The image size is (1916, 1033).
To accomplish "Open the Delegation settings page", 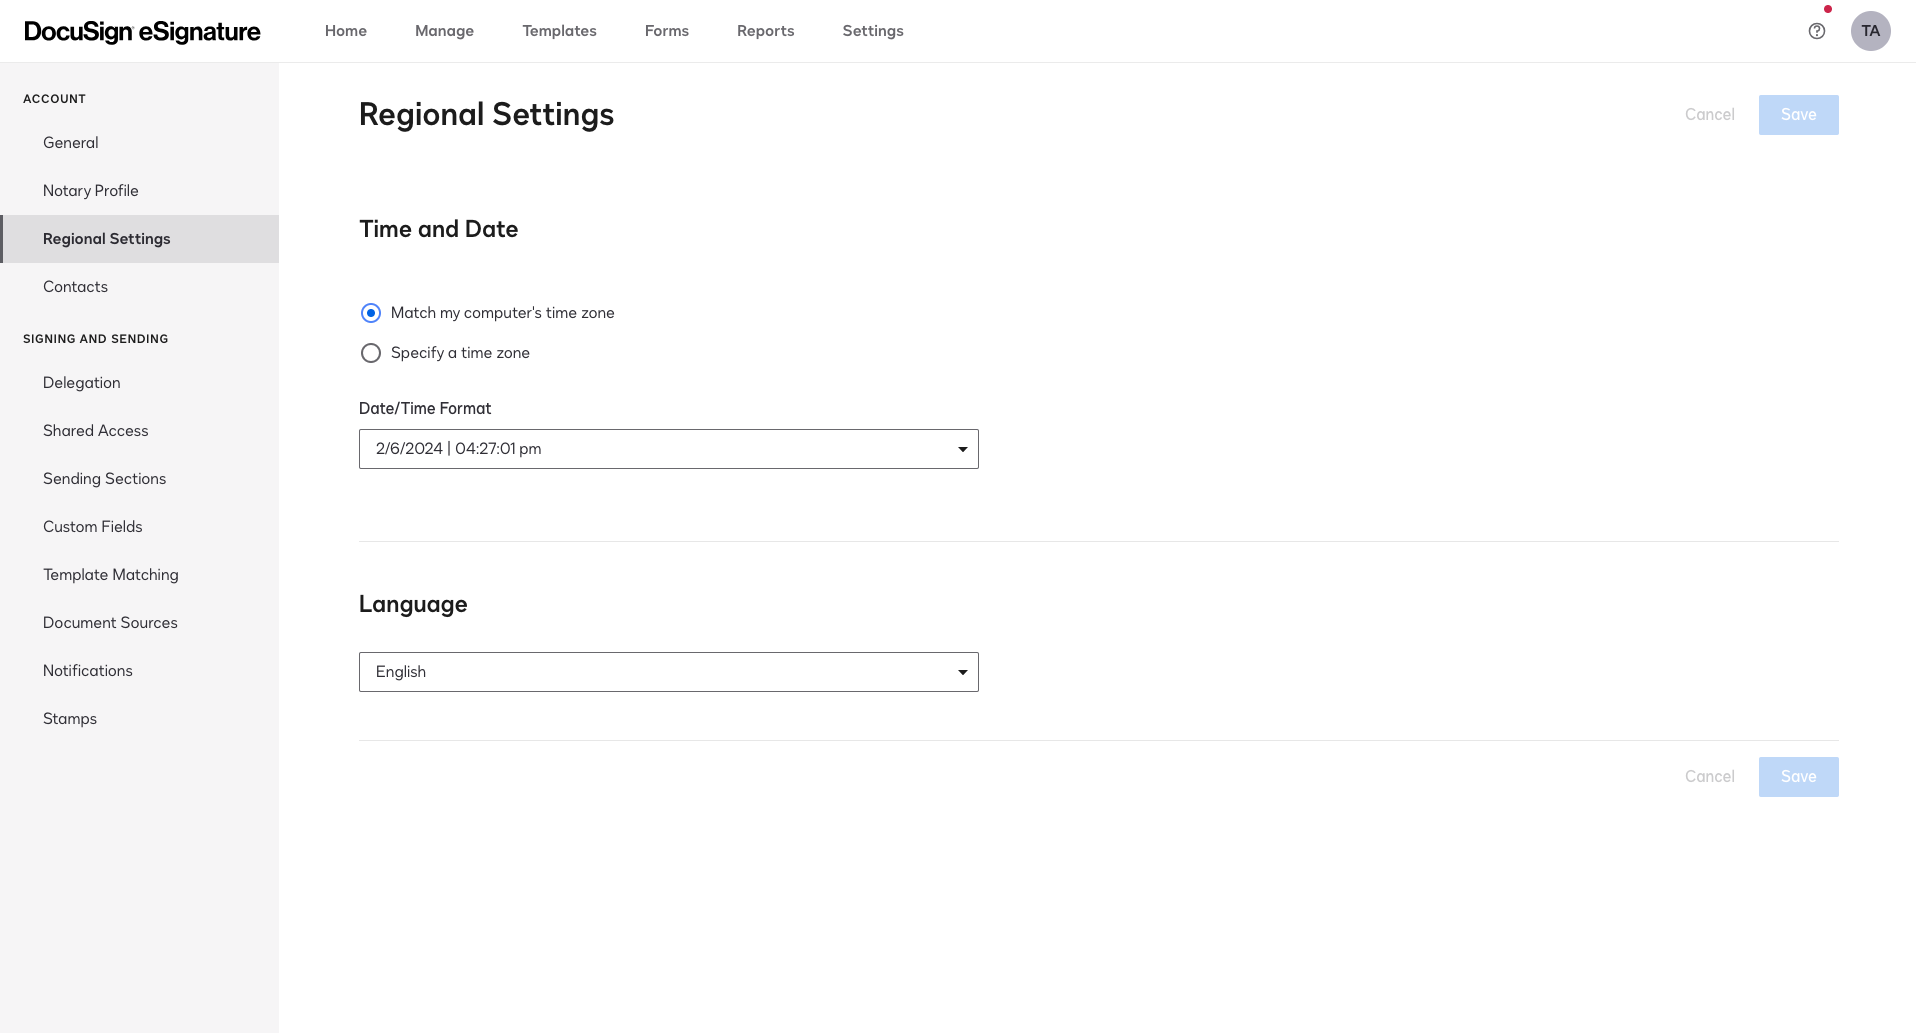I will tap(81, 383).
